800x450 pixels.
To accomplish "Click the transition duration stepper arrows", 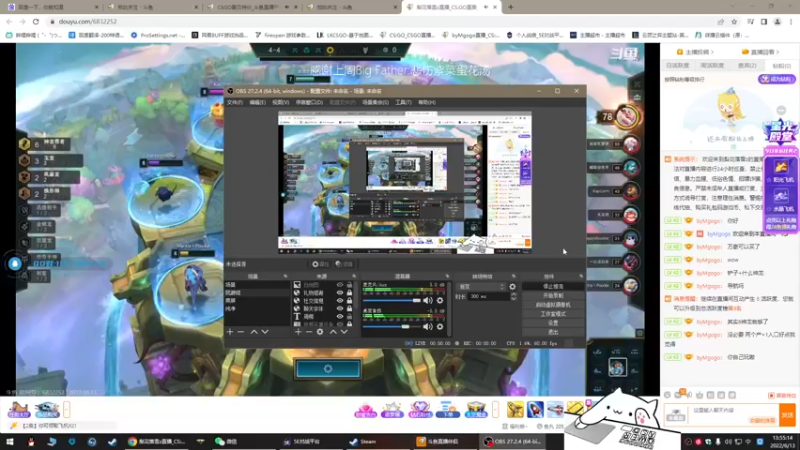I will point(513,296).
